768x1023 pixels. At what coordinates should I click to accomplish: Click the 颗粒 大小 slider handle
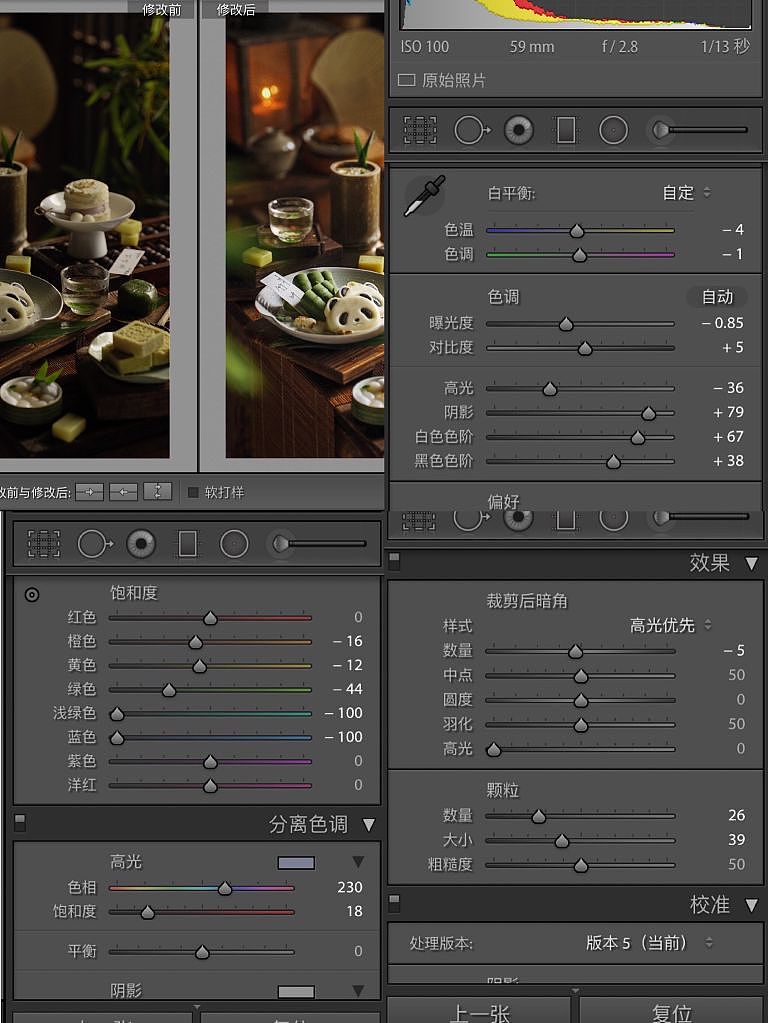(561, 841)
